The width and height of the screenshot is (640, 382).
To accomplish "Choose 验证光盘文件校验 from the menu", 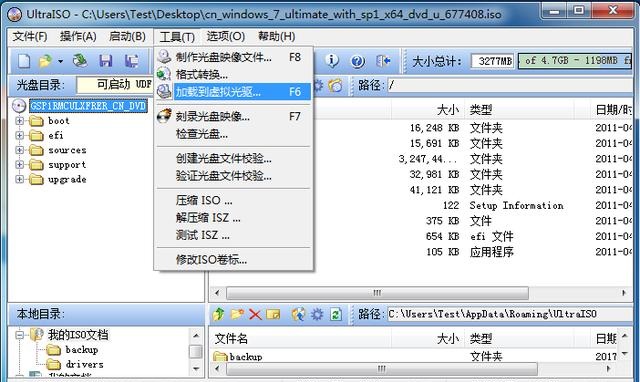I will [233, 176].
